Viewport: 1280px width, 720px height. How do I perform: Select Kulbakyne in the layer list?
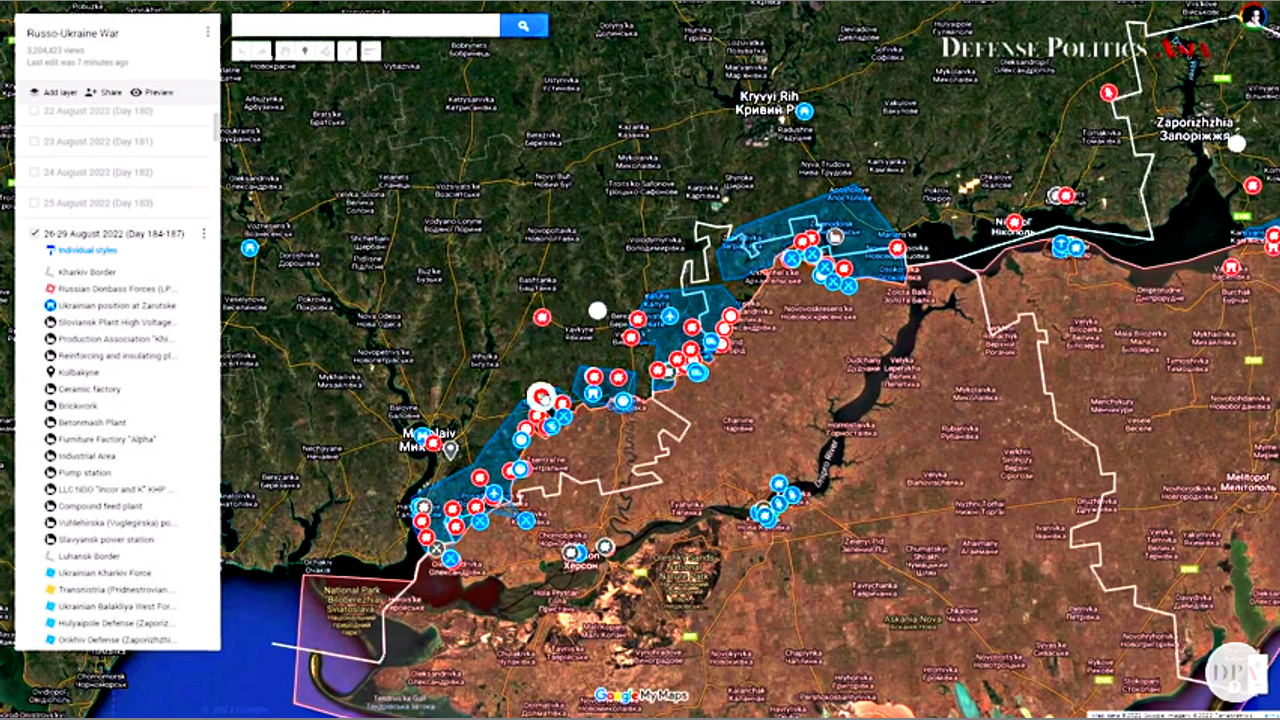[x=80, y=372]
